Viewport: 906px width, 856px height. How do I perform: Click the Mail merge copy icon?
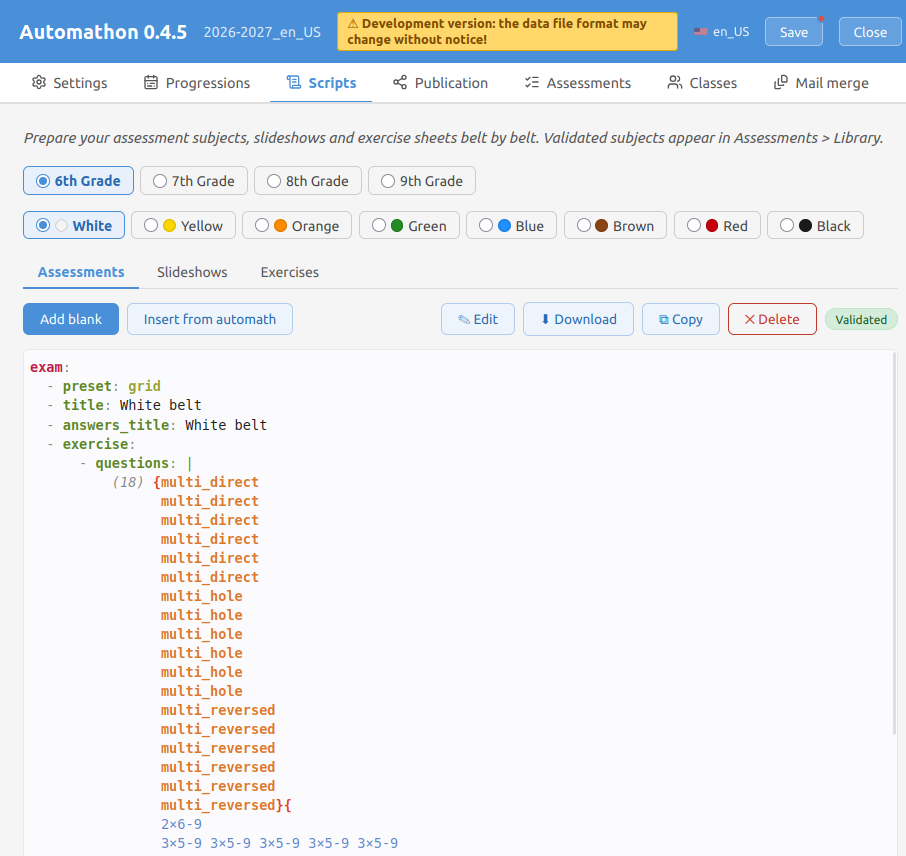pos(781,83)
